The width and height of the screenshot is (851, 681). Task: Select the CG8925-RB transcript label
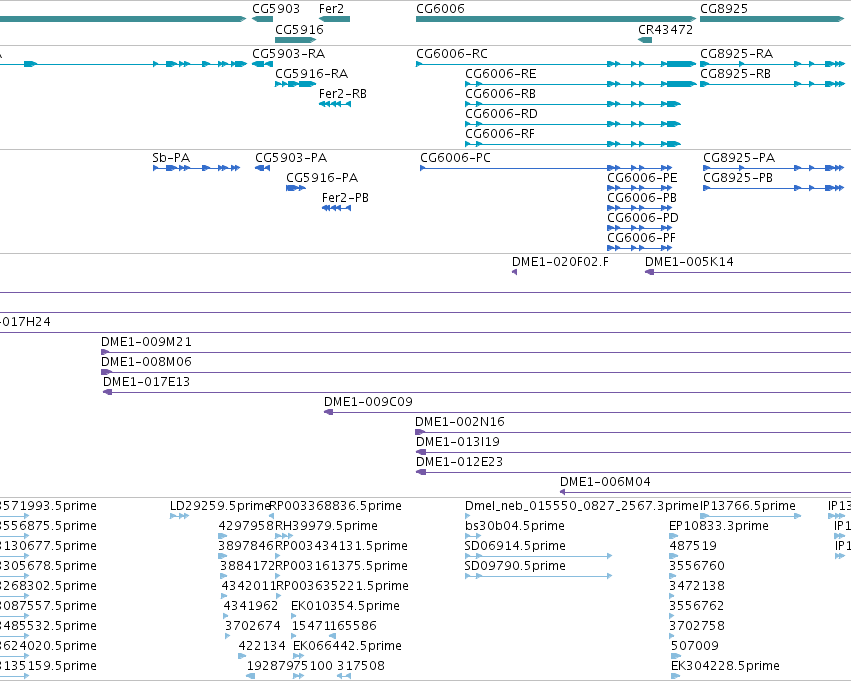tap(735, 74)
